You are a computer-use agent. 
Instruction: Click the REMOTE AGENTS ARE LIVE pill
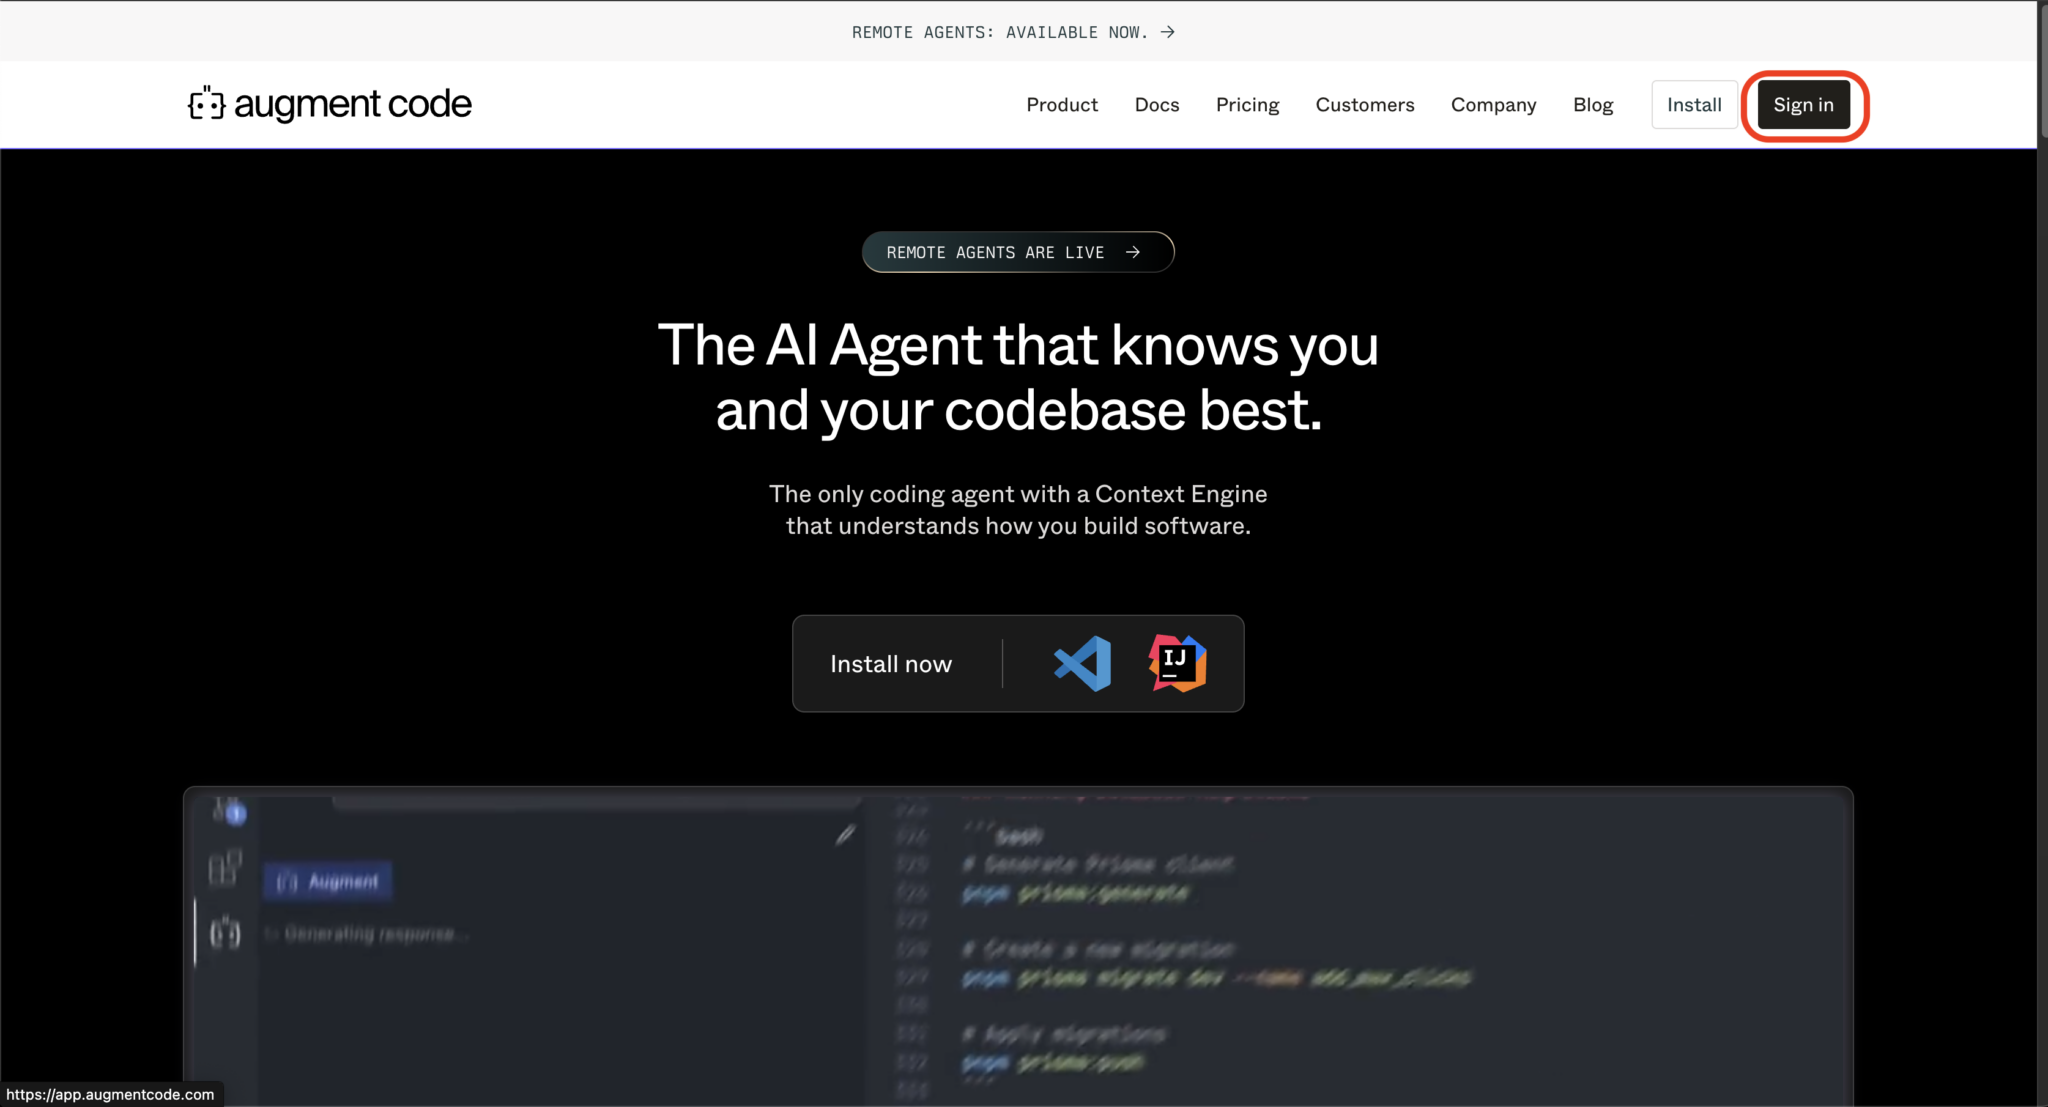coord(1018,252)
